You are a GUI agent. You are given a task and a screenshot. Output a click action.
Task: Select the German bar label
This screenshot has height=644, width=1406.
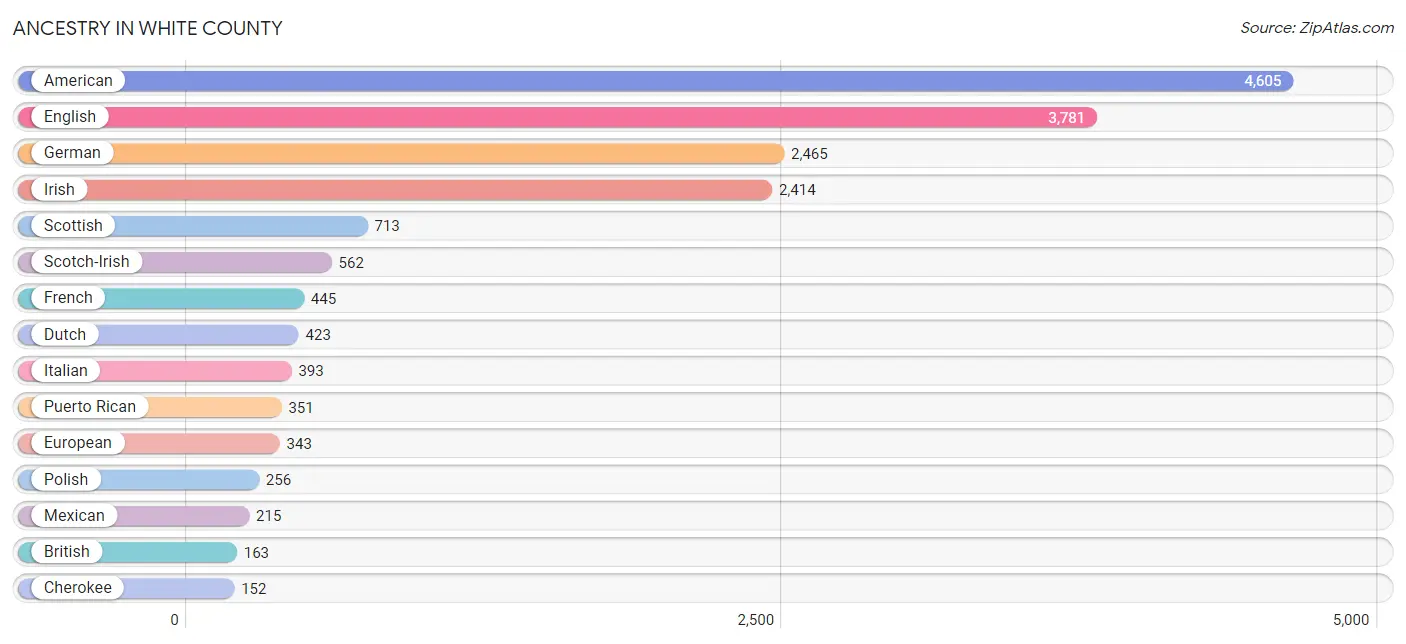pyautogui.click(x=72, y=153)
